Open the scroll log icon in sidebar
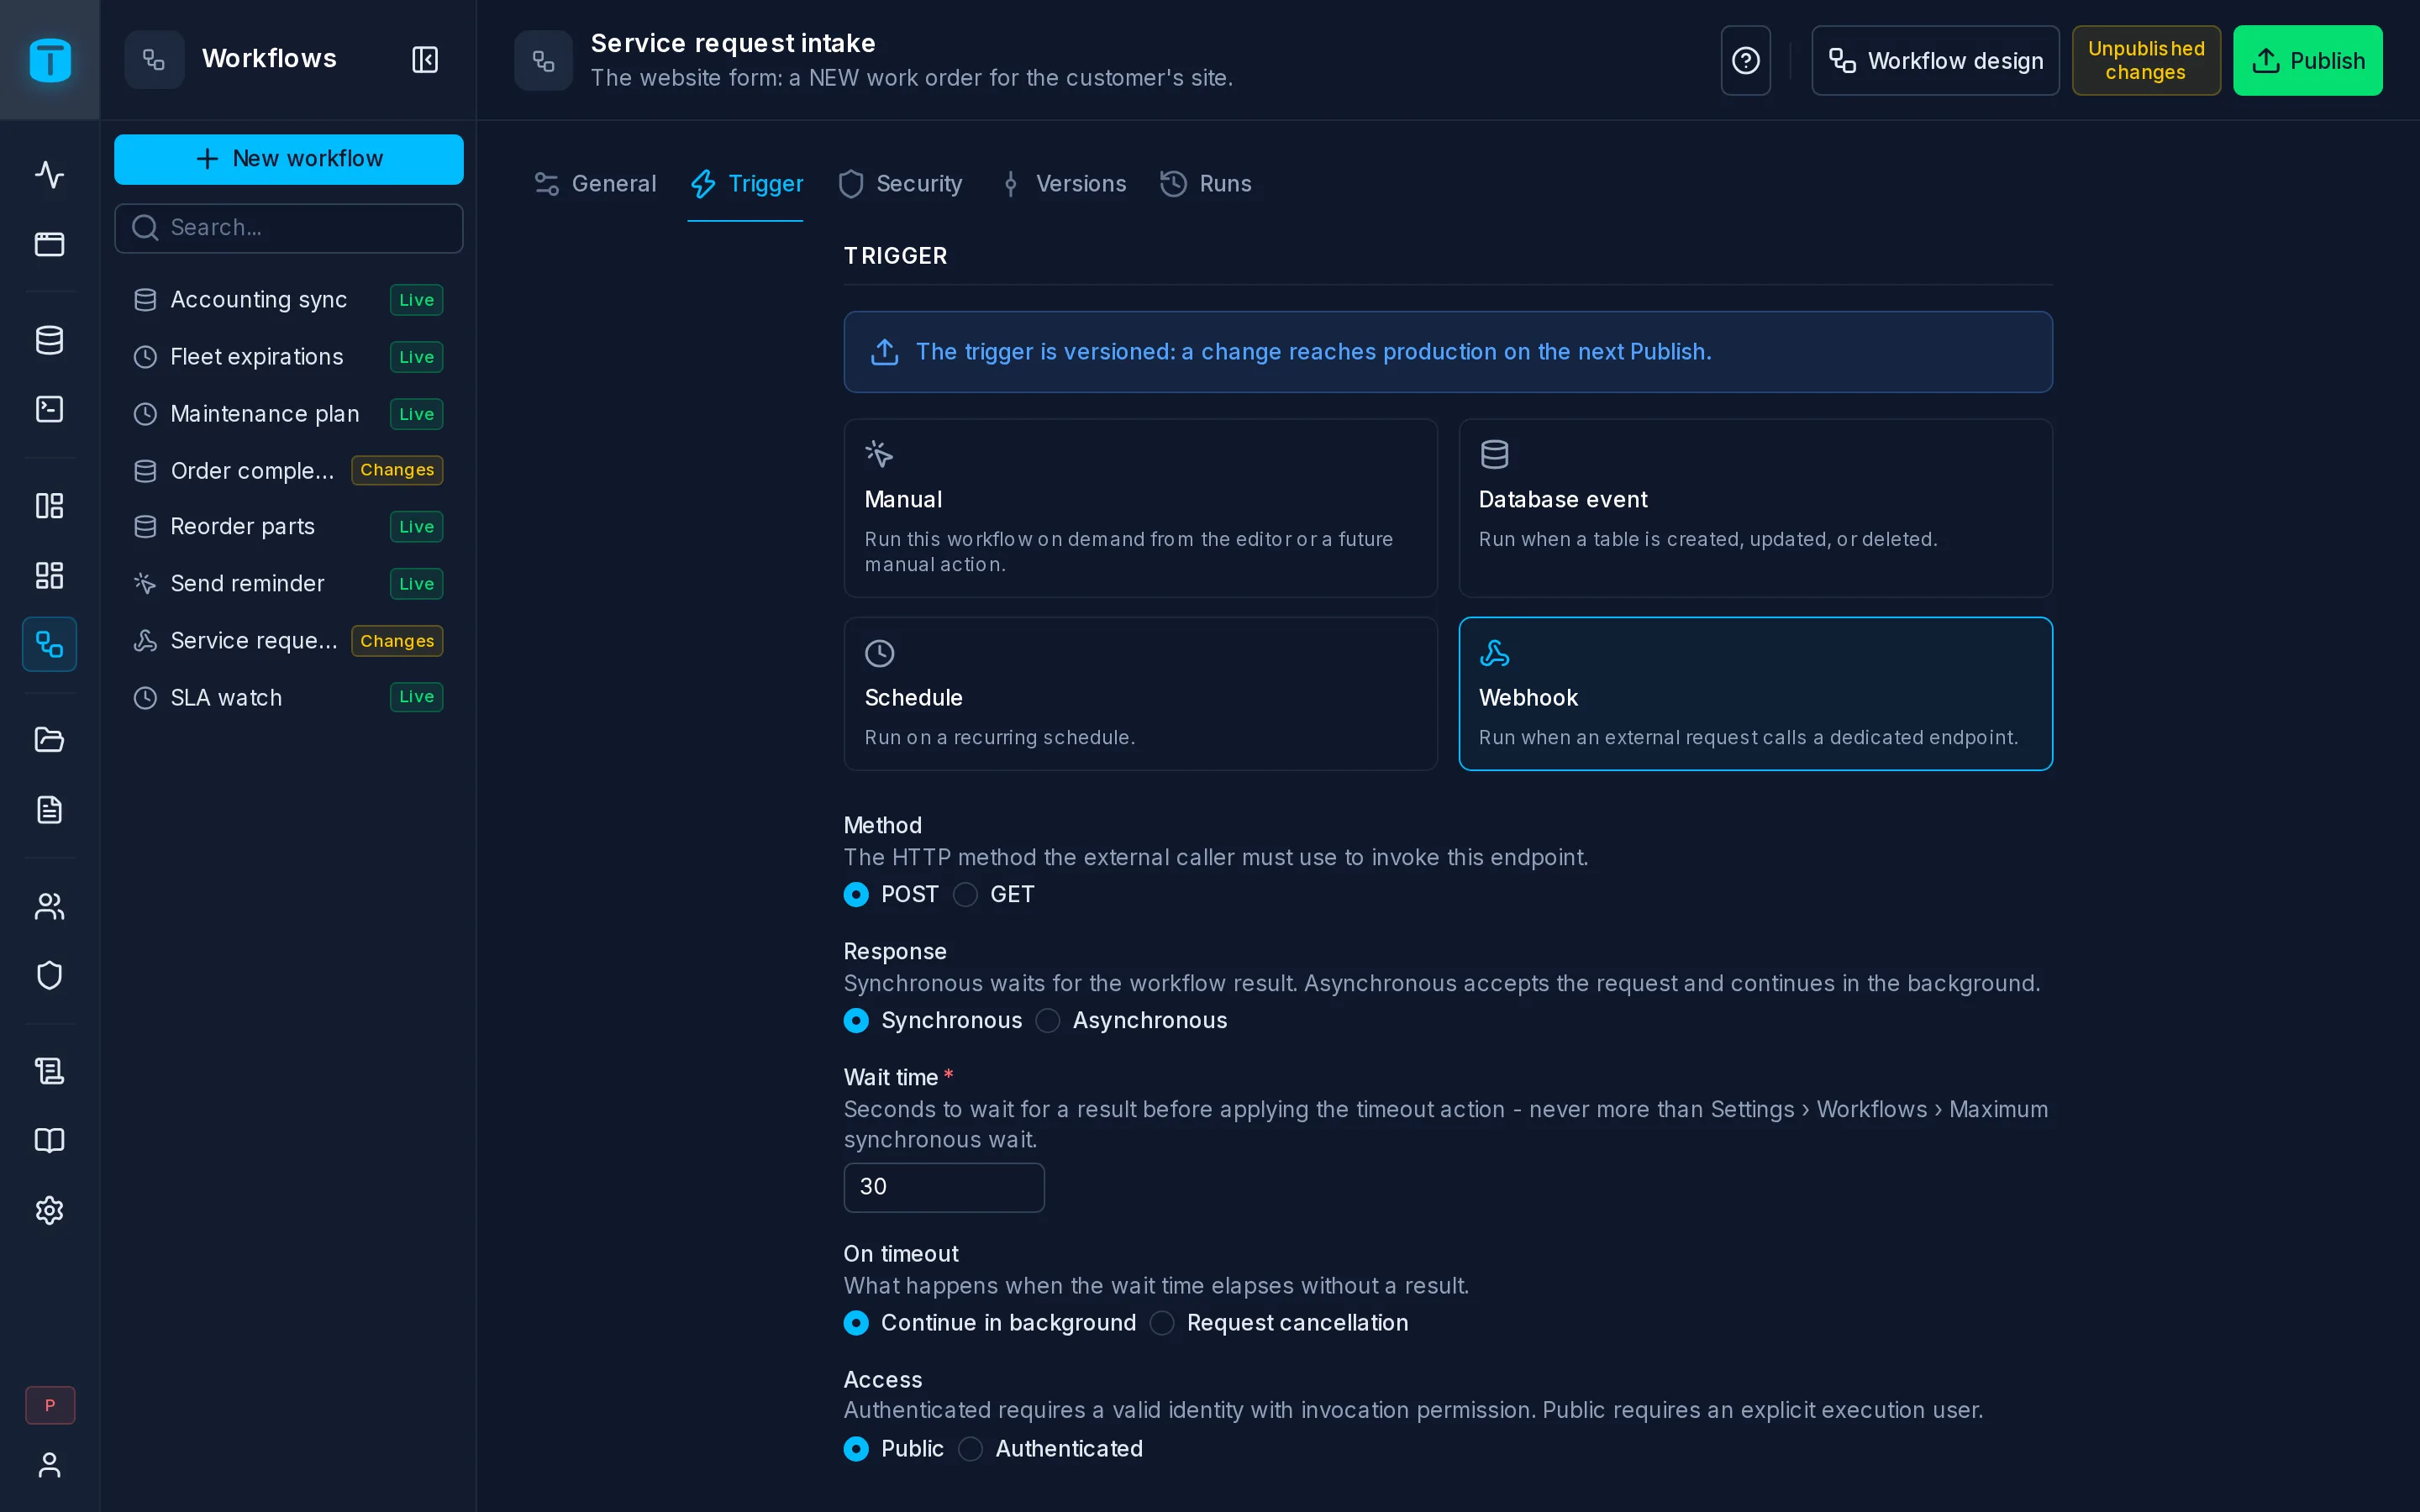The image size is (2420, 1512). 49,1071
